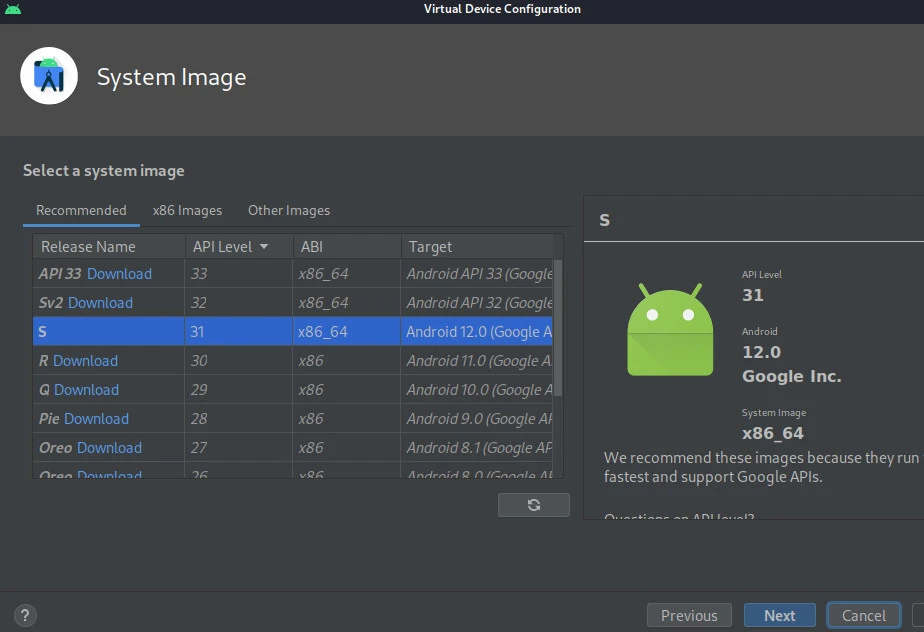Select the Recommended tab
The image size is (924, 632).
pos(80,210)
